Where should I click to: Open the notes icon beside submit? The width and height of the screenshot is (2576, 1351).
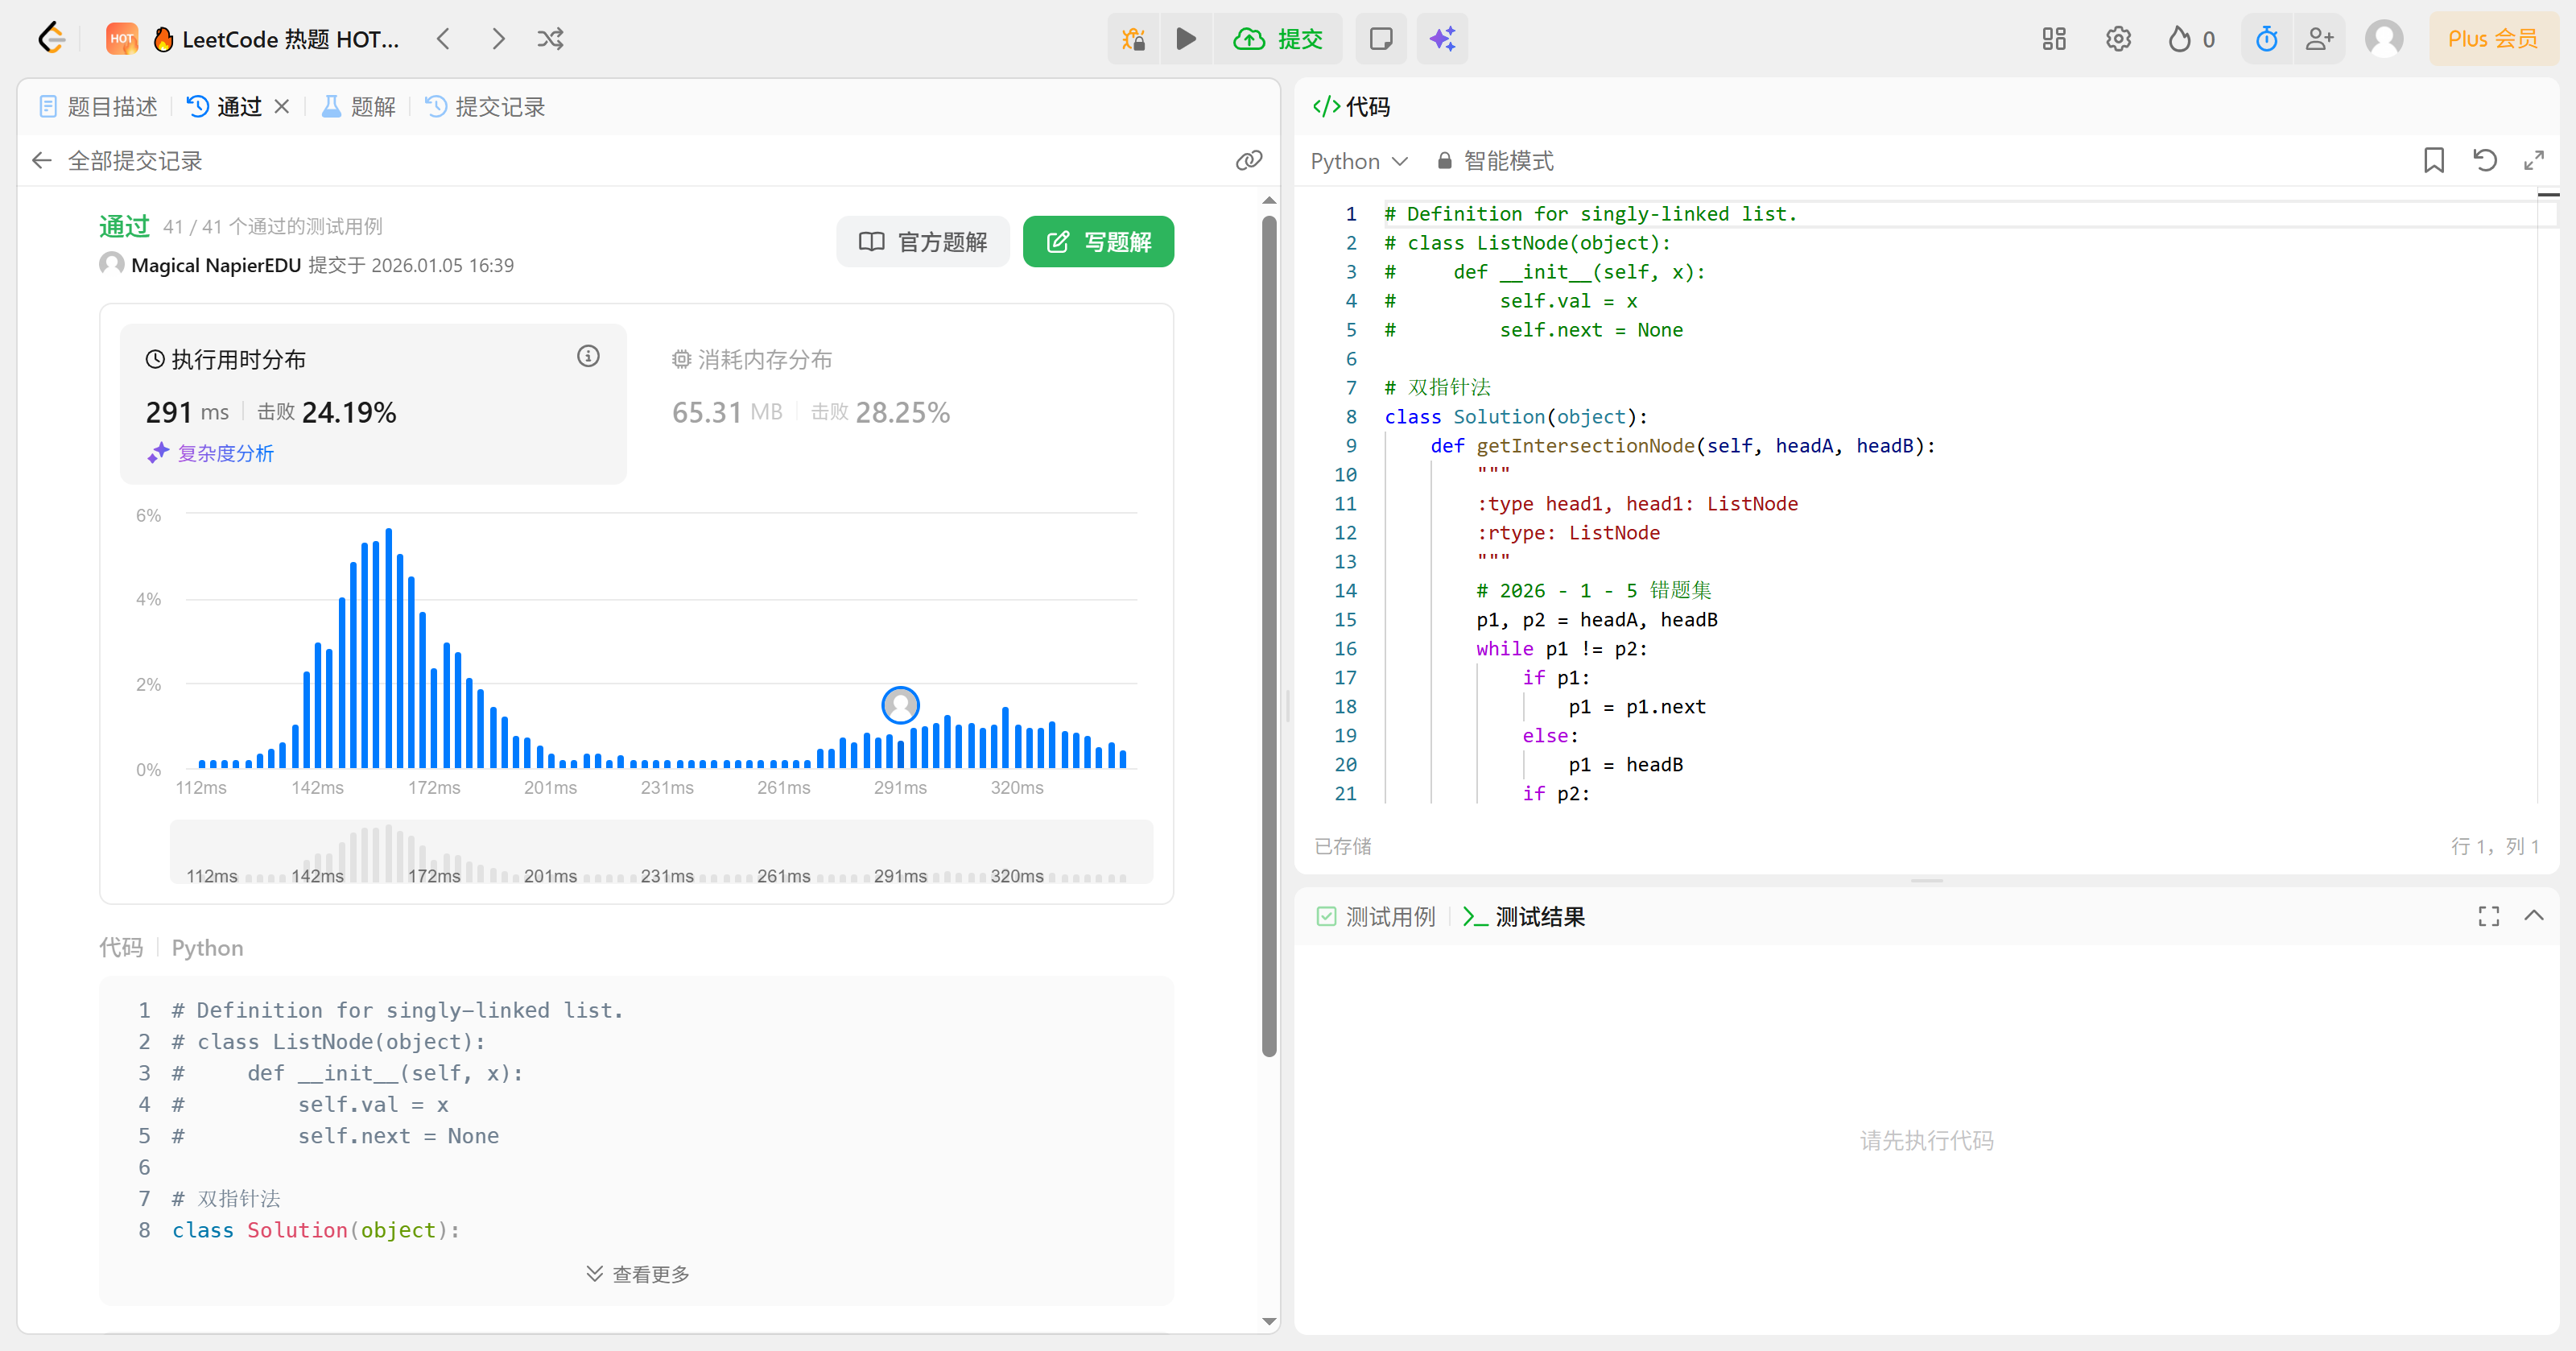point(1381,39)
